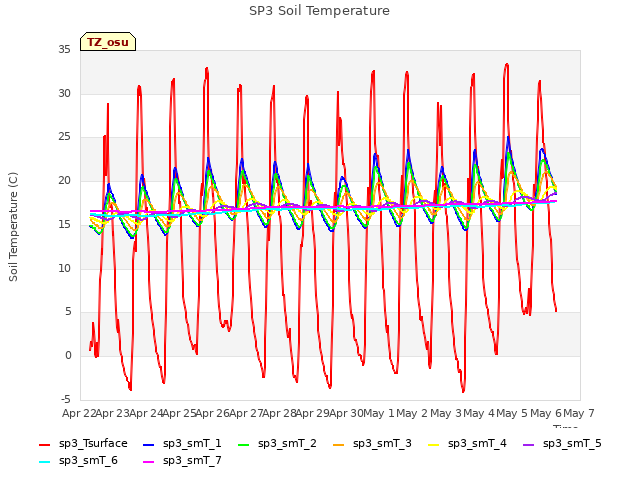640x480 pixels.
Task: Click the green sp3_smT_2 legend swatch
Action: (x=244, y=445)
